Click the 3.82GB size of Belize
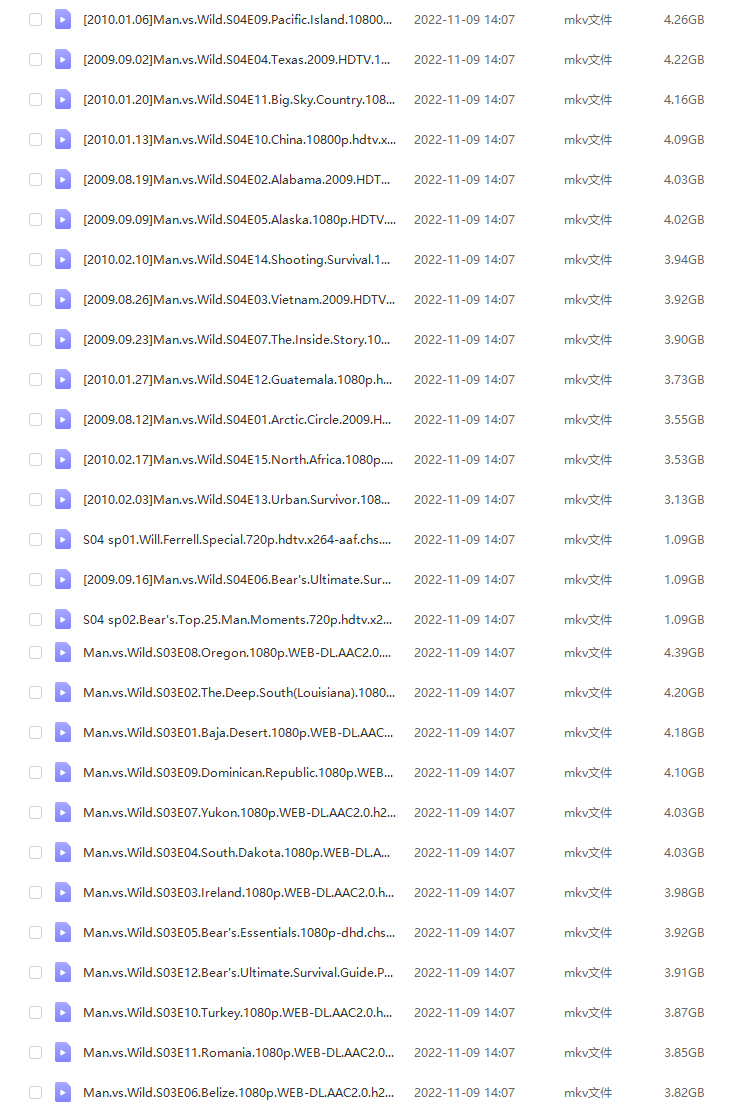 click(x=683, y=1092)
